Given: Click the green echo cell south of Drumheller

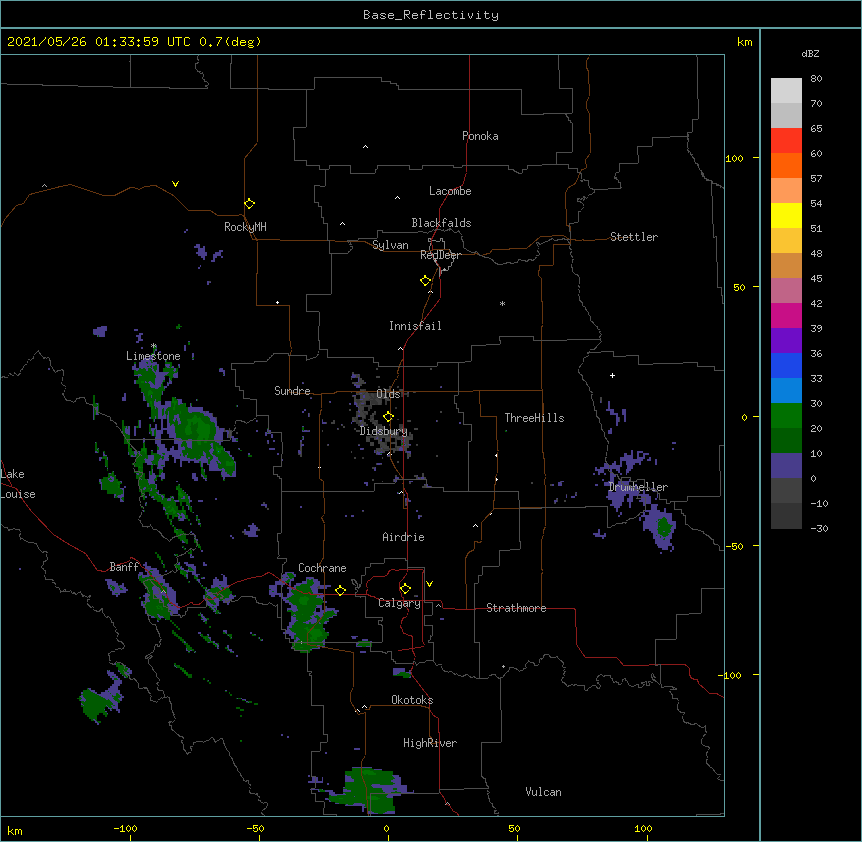Looking at the screenshot, I should [664, 527].
